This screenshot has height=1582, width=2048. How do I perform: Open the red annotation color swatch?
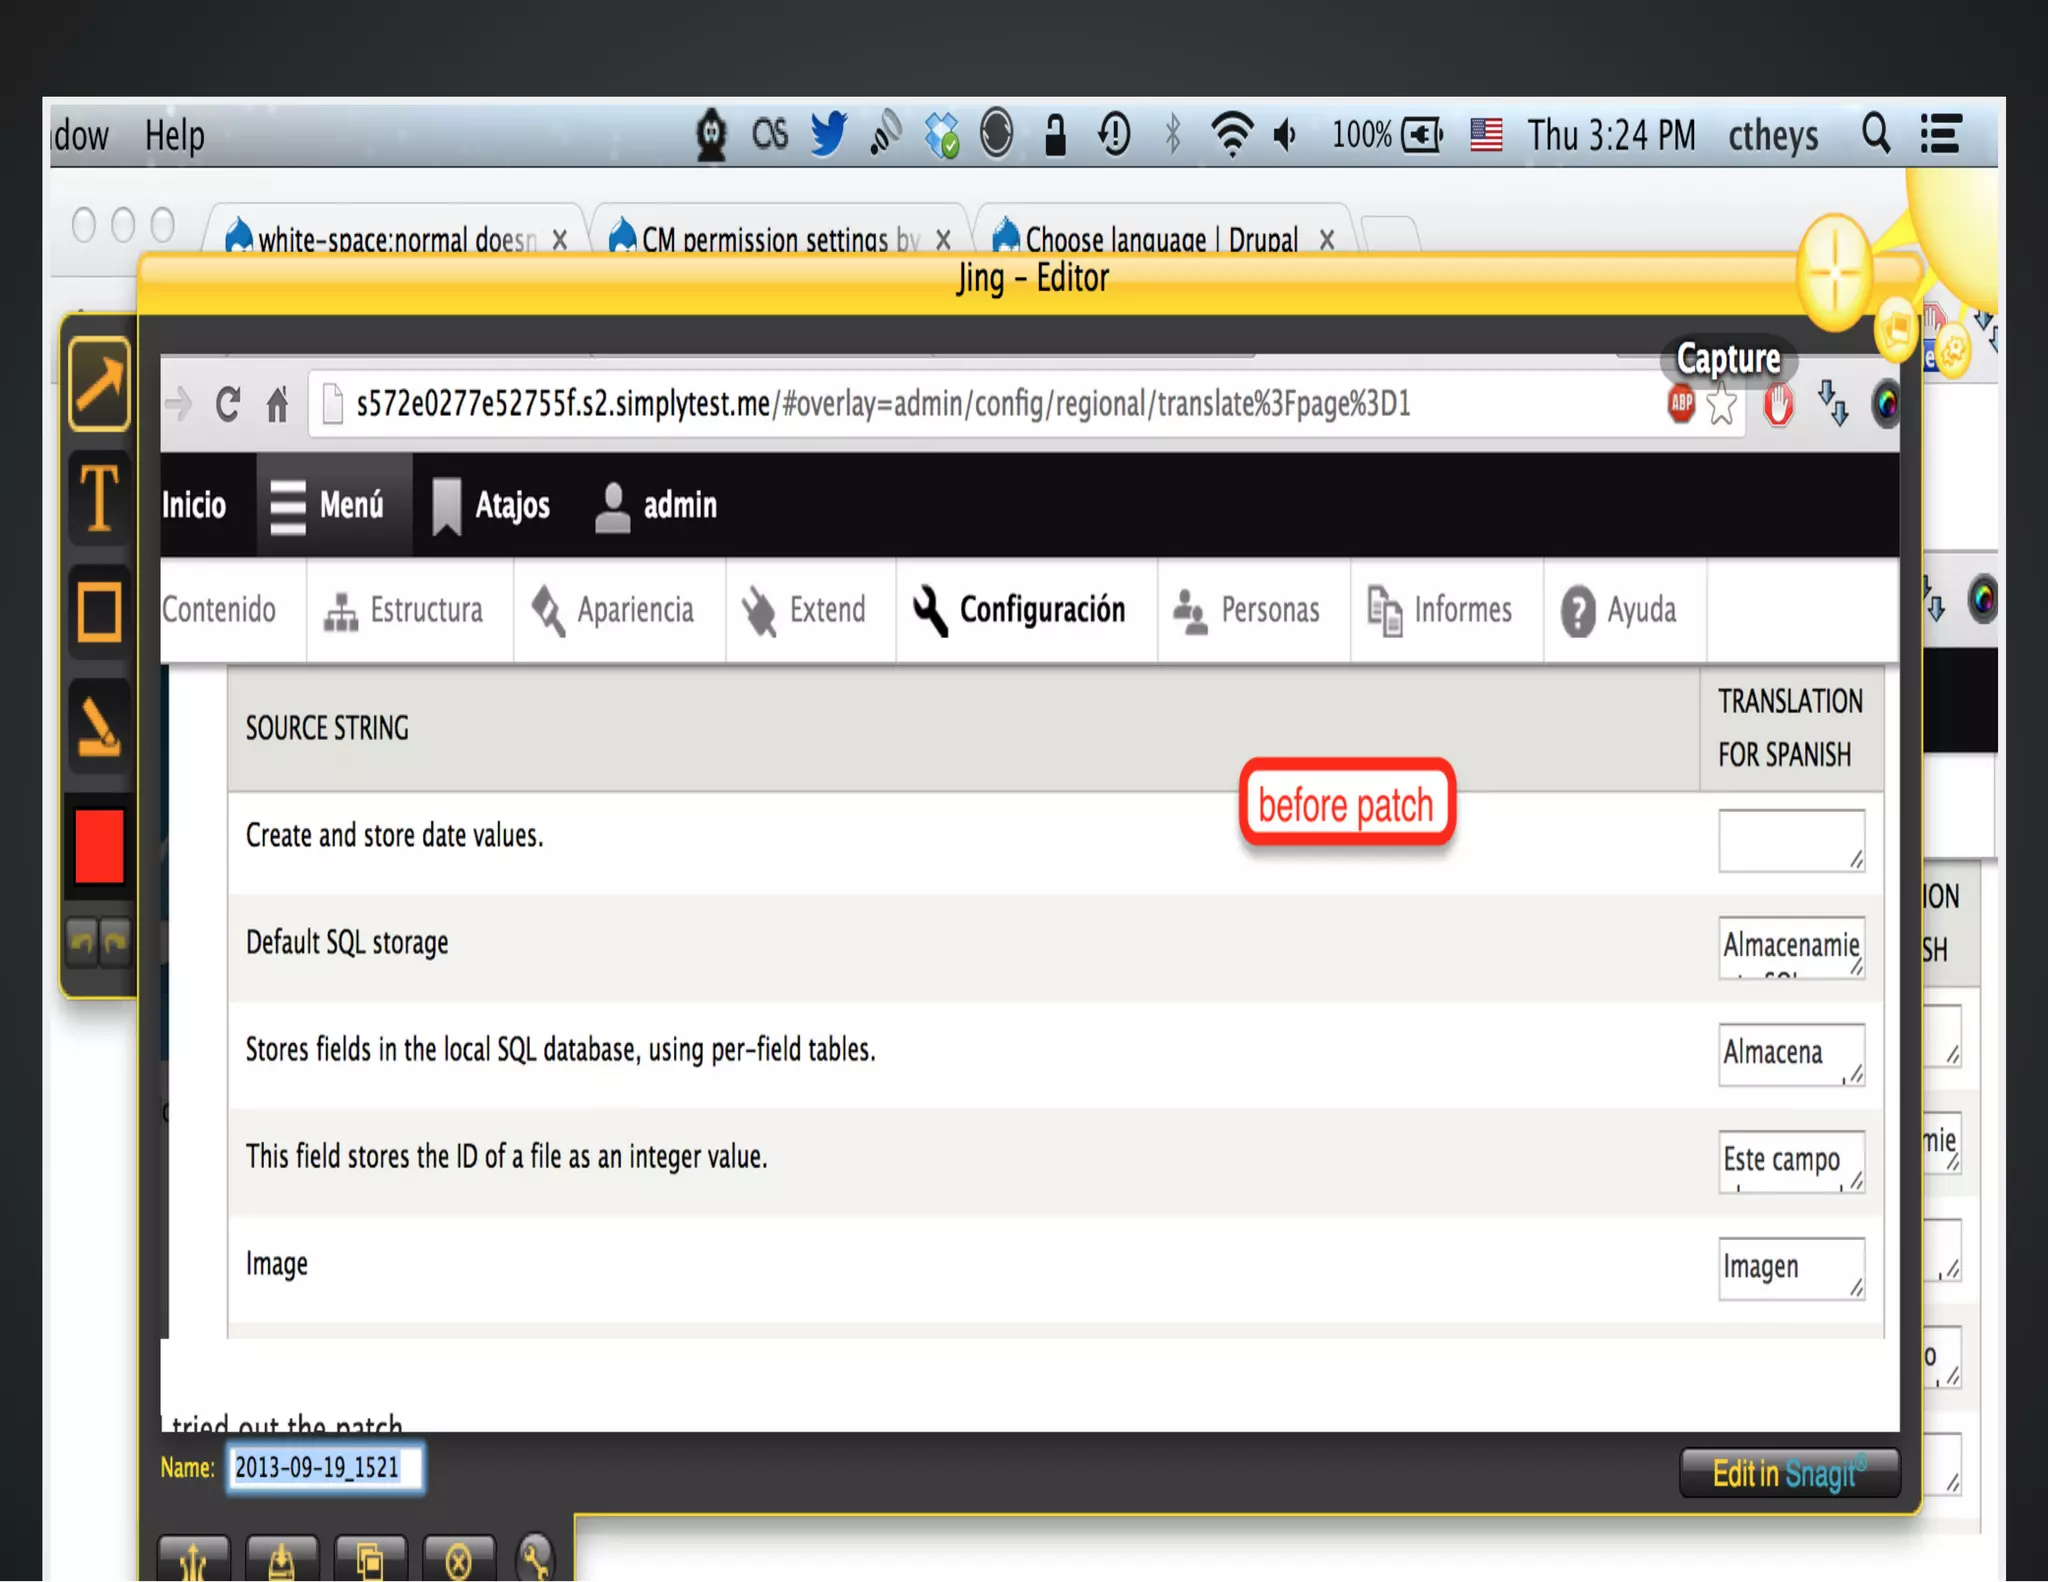pyautogui.click(x=99, y=846)
